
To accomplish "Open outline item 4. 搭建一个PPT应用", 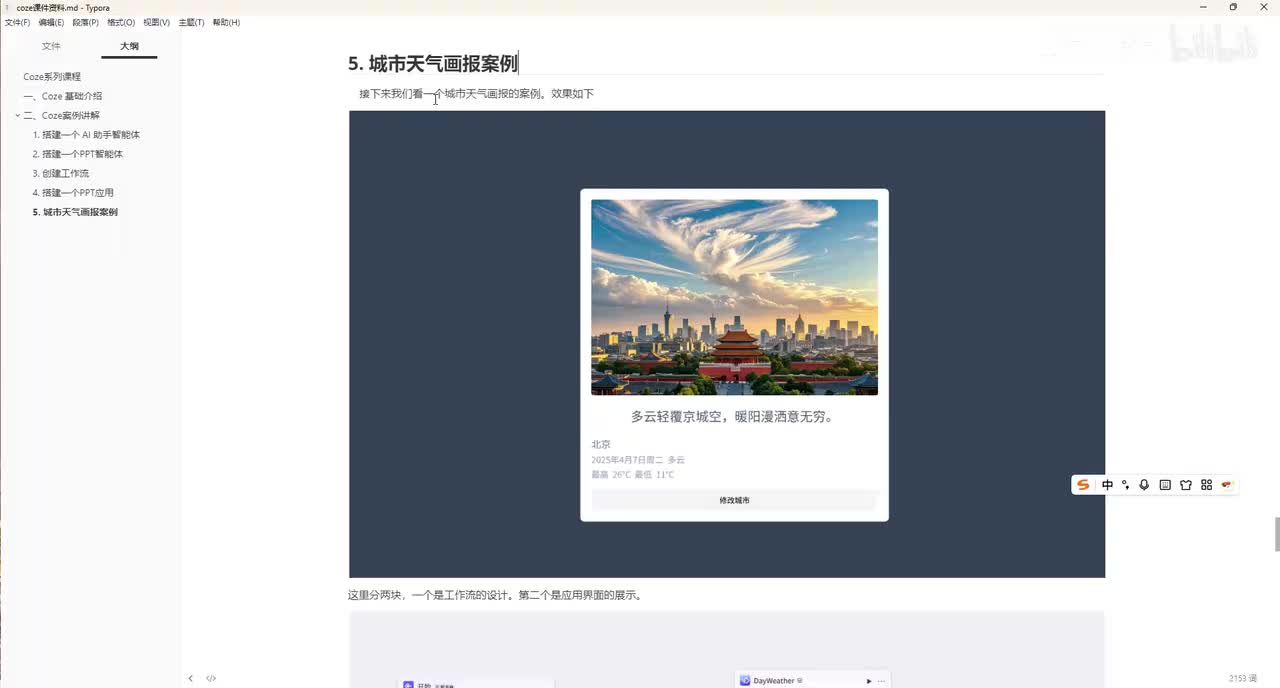I will (73, 192).
